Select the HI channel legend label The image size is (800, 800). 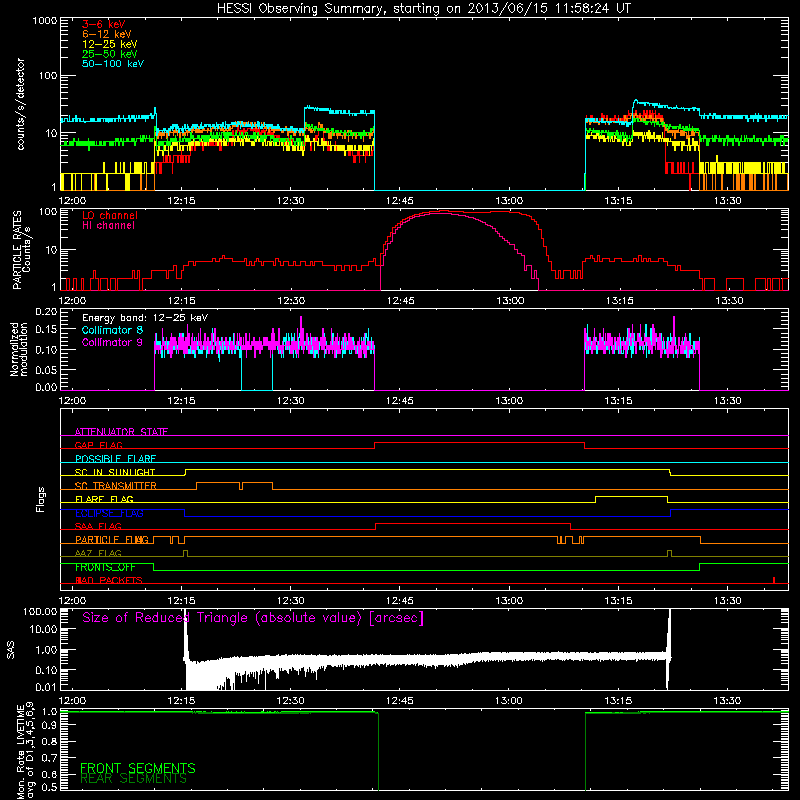click(108, 226)
